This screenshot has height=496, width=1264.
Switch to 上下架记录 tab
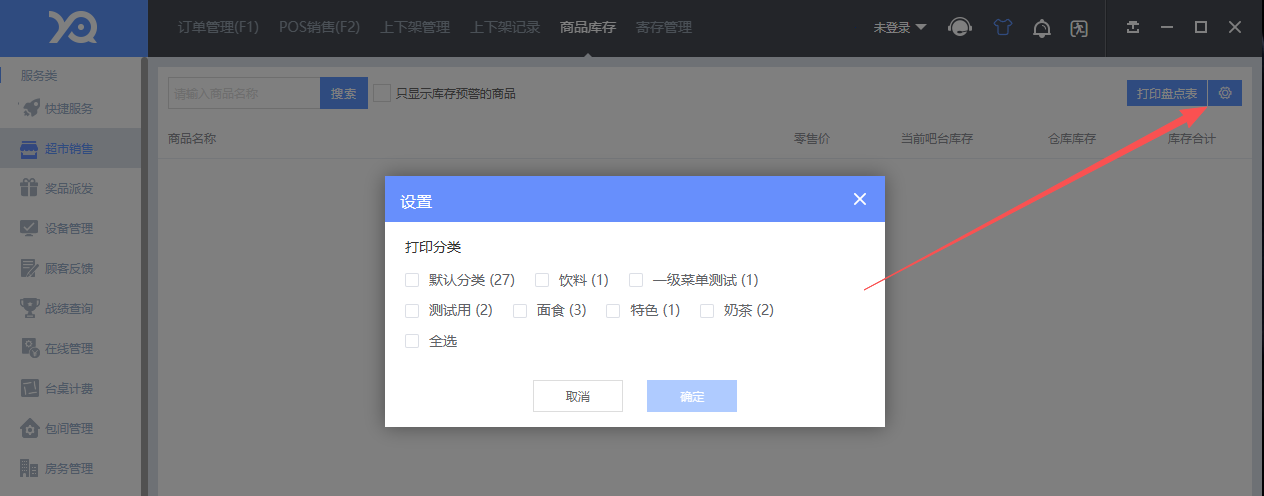click(505, 27)
